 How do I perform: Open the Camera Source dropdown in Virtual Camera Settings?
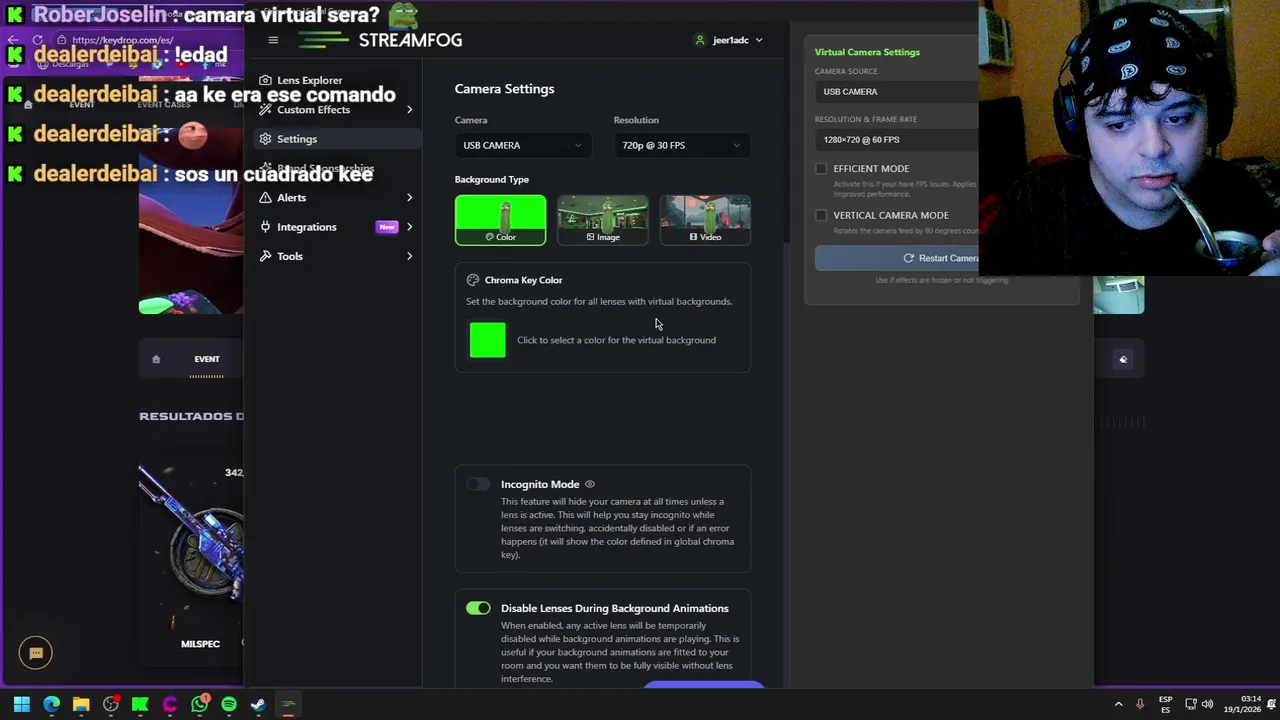click(896, 92)
